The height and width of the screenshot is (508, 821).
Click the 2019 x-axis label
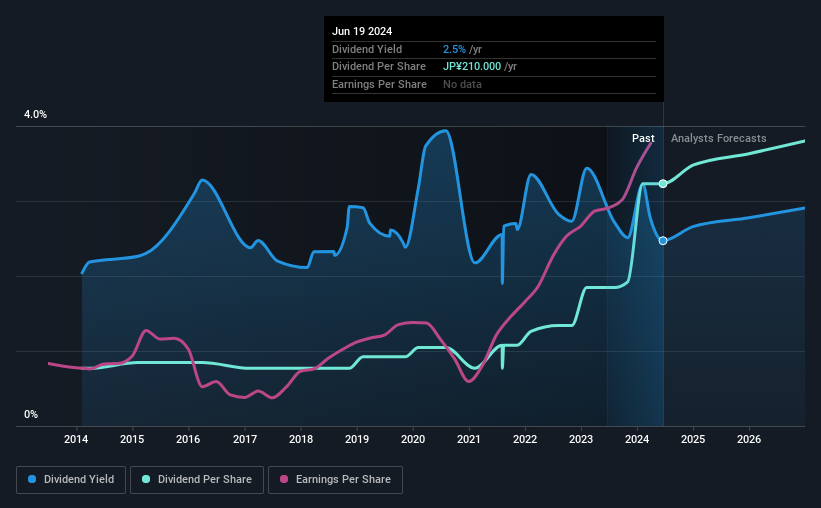click(x=357, y=439)
